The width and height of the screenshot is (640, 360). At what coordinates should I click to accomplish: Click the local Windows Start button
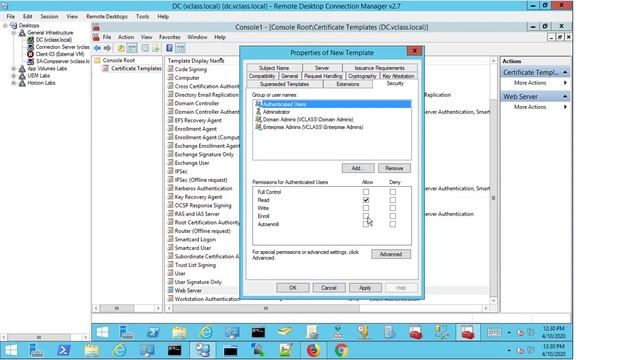tap(11, 350)
